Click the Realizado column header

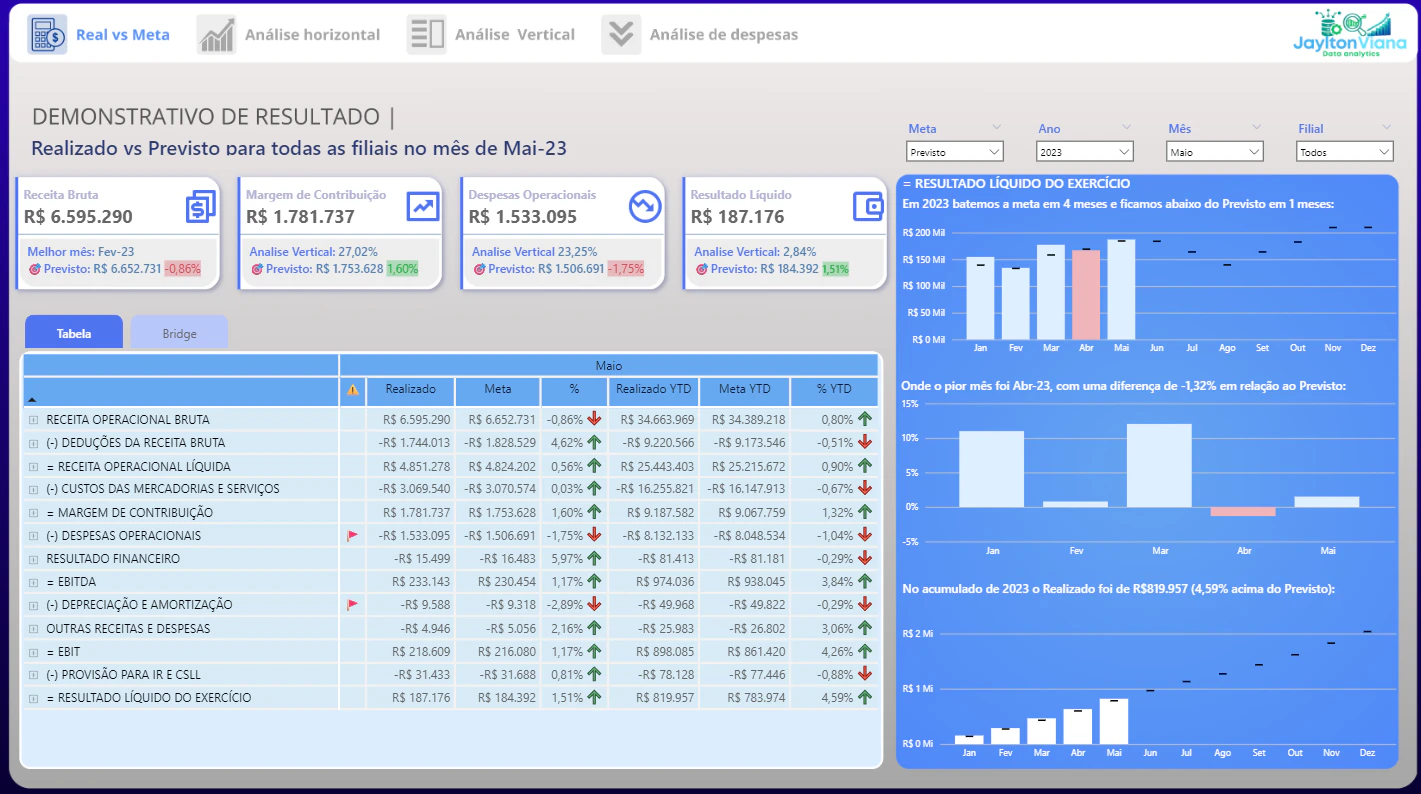click(x=410, y=391)
